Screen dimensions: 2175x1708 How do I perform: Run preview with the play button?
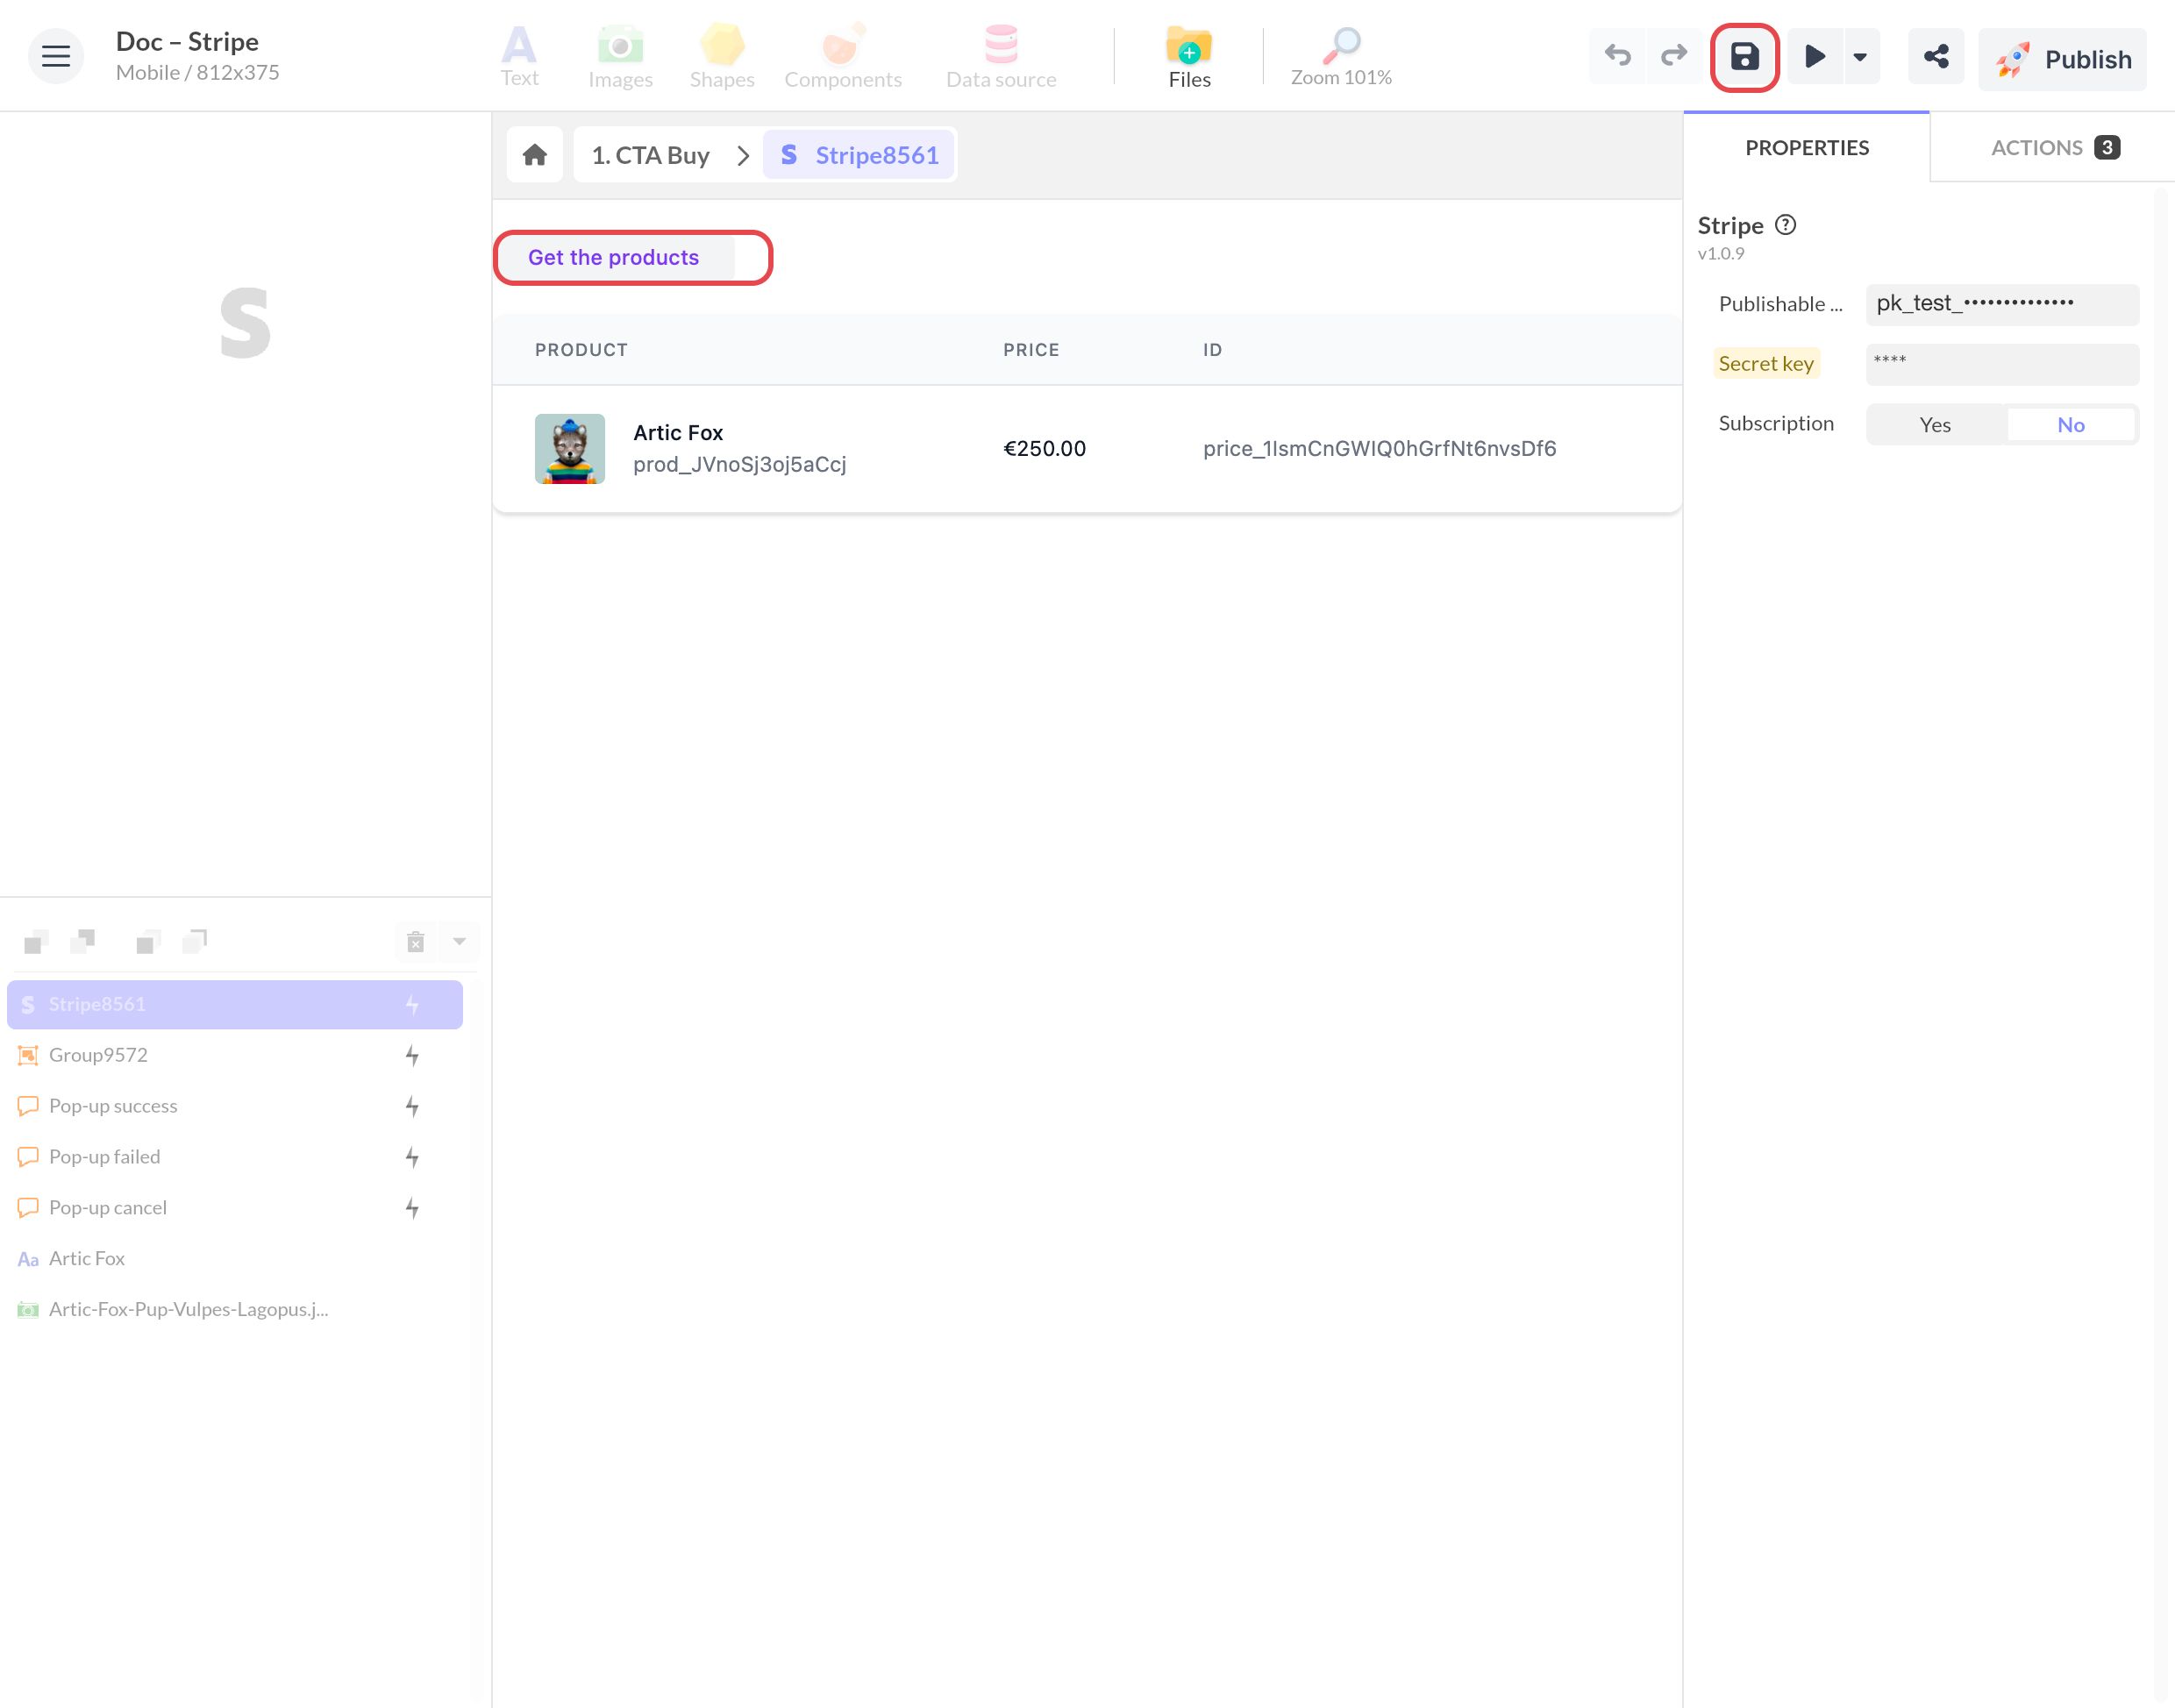point(1814,56)
